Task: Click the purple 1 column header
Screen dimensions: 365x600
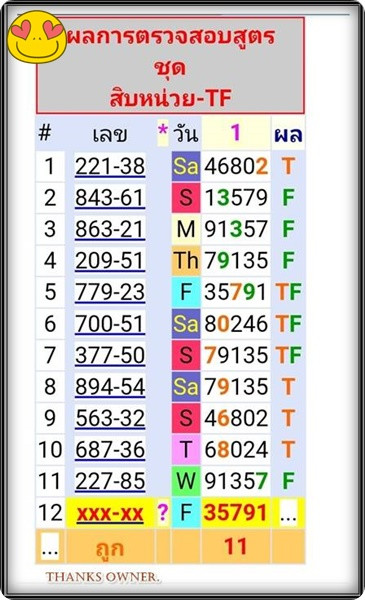Action: tap(236, 133)
